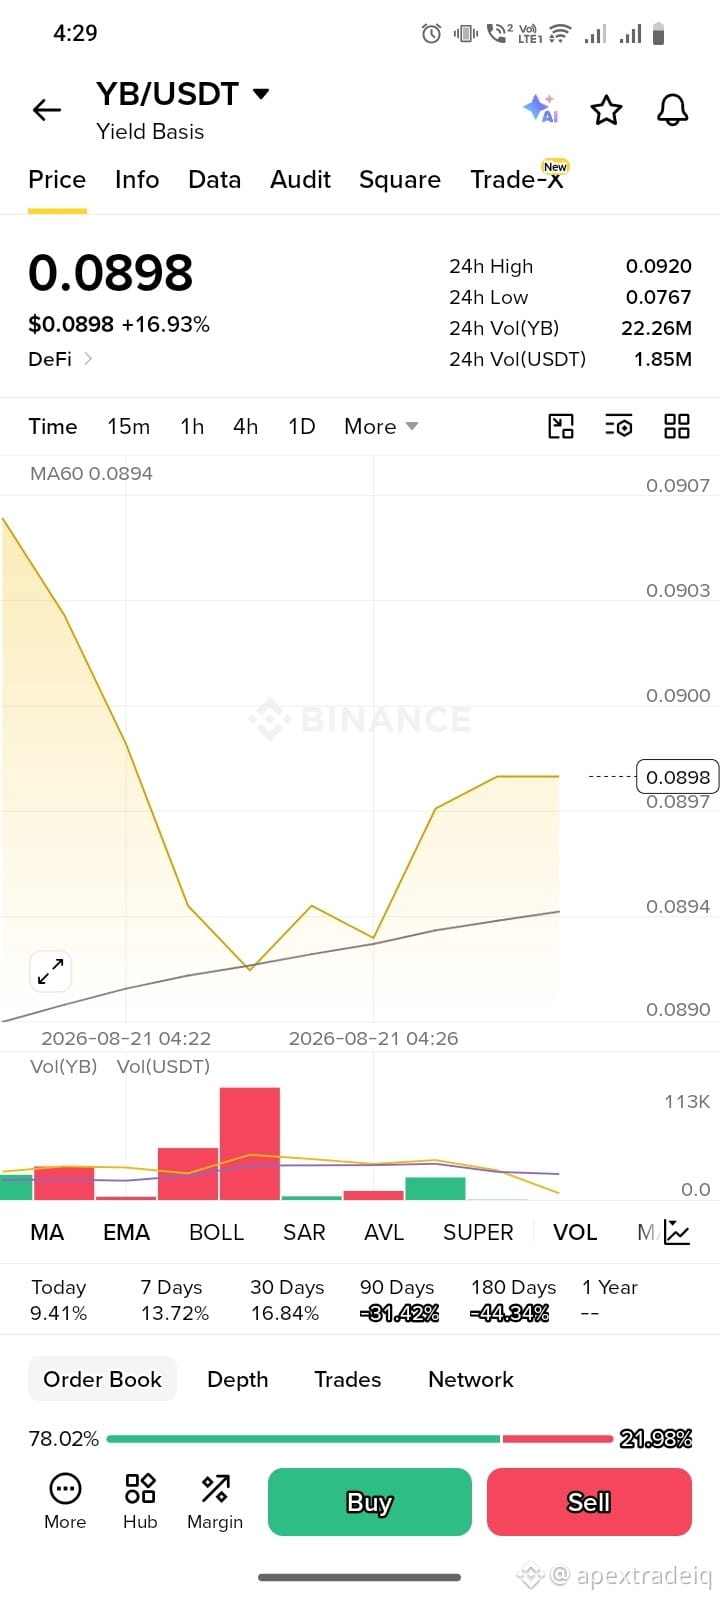Expand the DeFi category chevron
The height and width of the screenshot is (1600, 720).
(88, 358)
